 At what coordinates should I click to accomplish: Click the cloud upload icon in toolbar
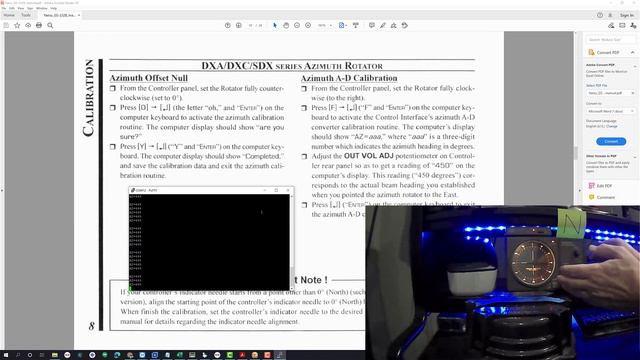coord(28,25)
